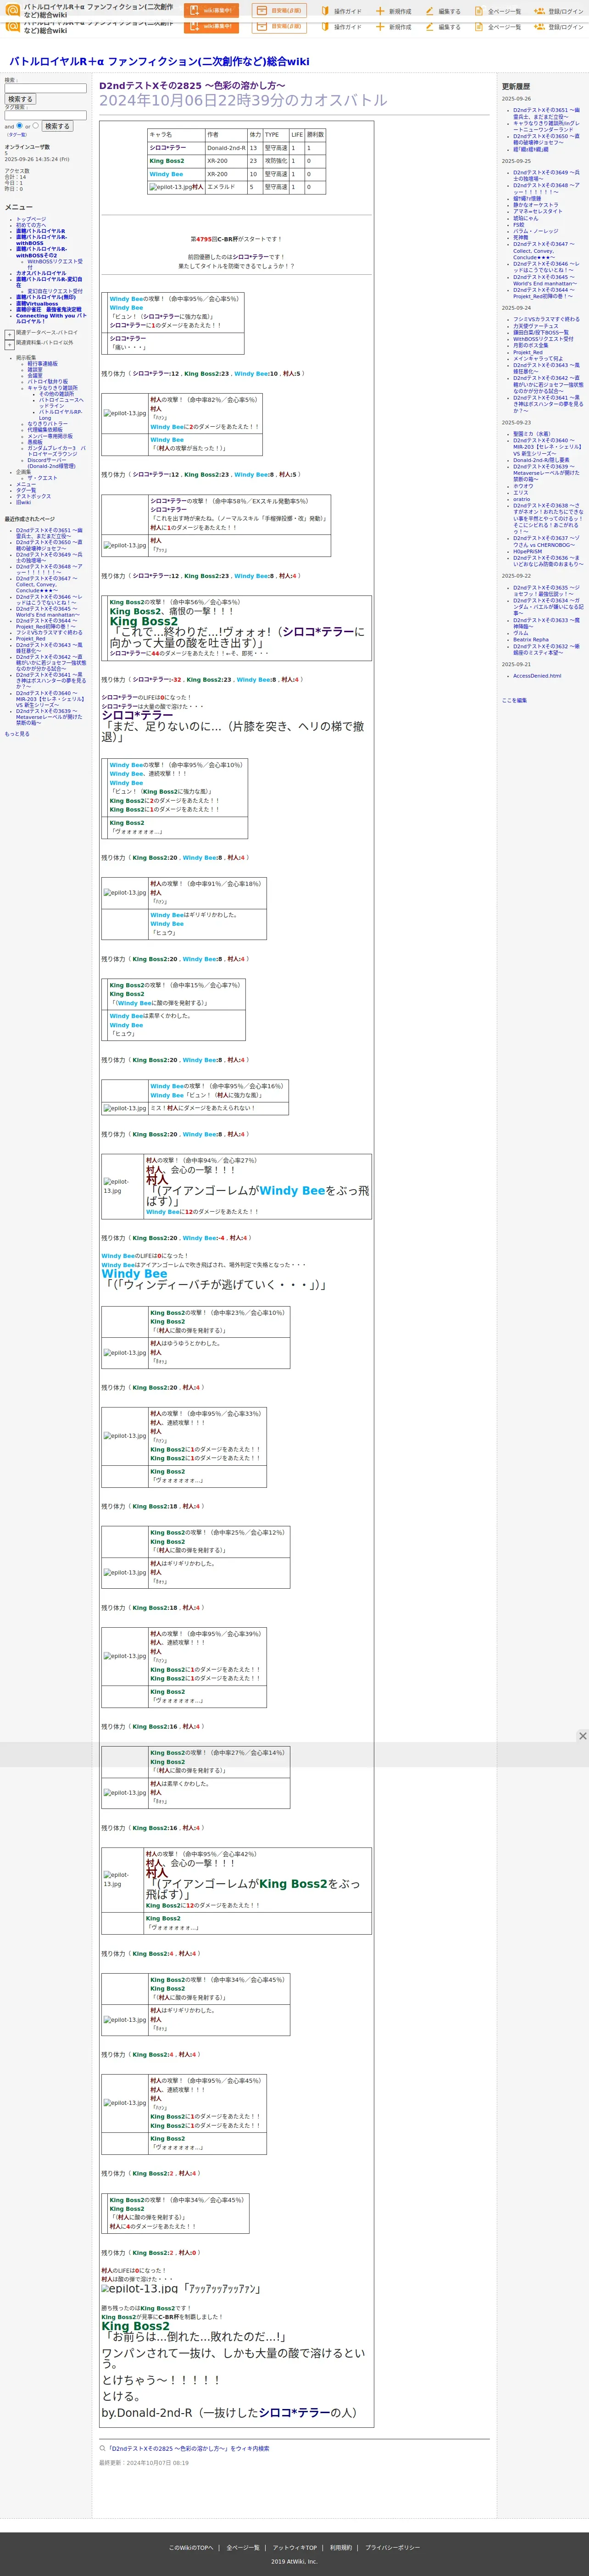The height and width of the screenshot is (2576, 589).
Task: Open 直轄バトルロイヤルR menu link
Action: pyautogui.click(x=40, y=231)
